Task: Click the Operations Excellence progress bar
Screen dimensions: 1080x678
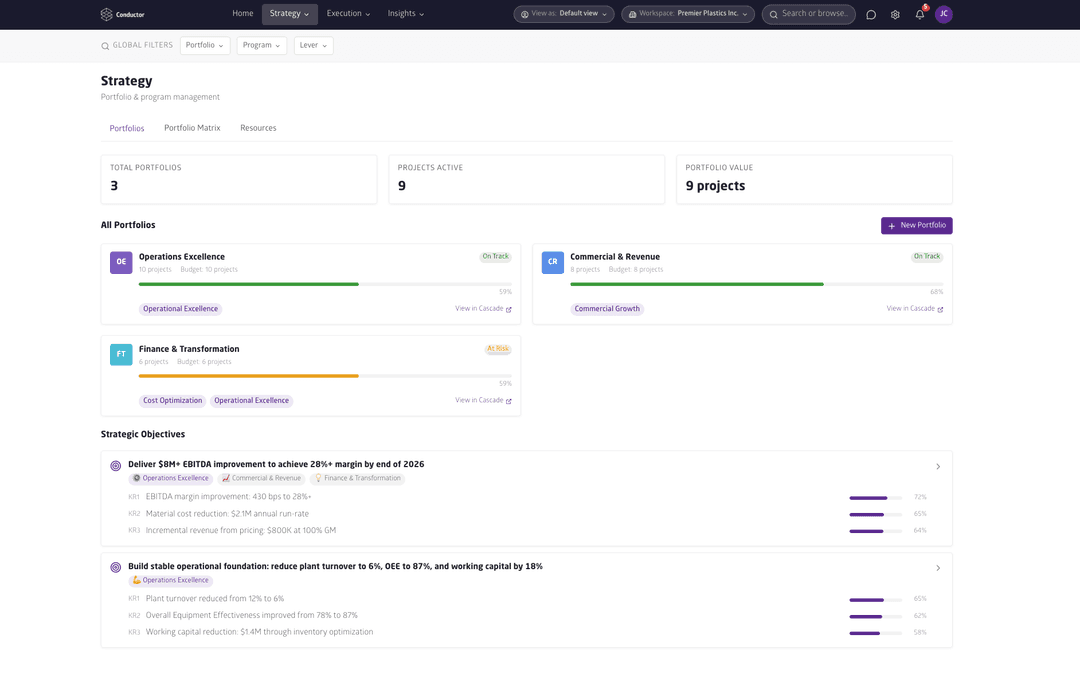Action: click(x=325, y=284)
